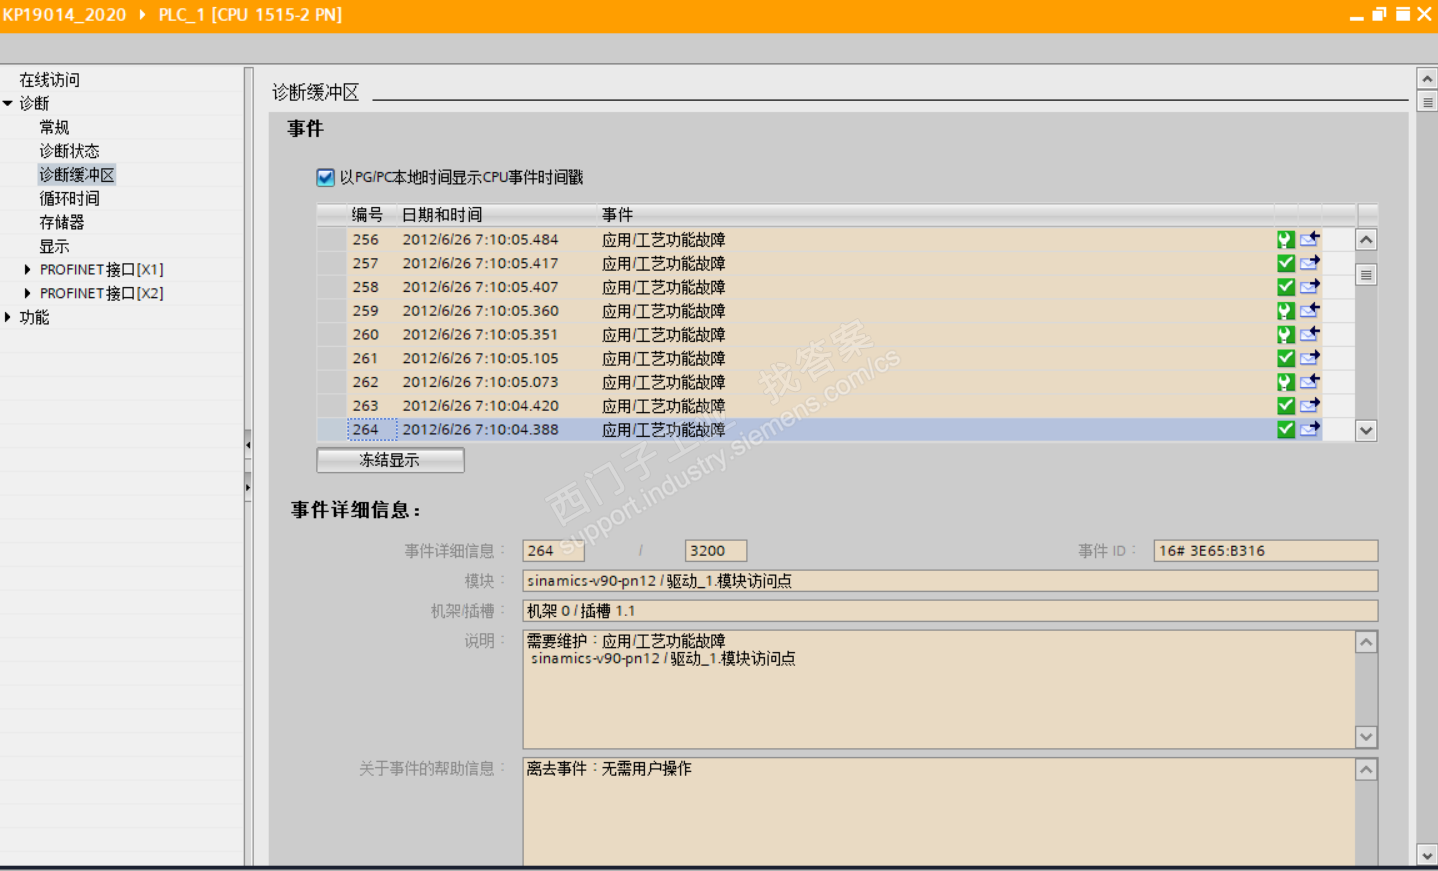The image size is (1438, 871).
Task: Click the help information box scroll-up arrow
Action: [x=1366, y=769]
